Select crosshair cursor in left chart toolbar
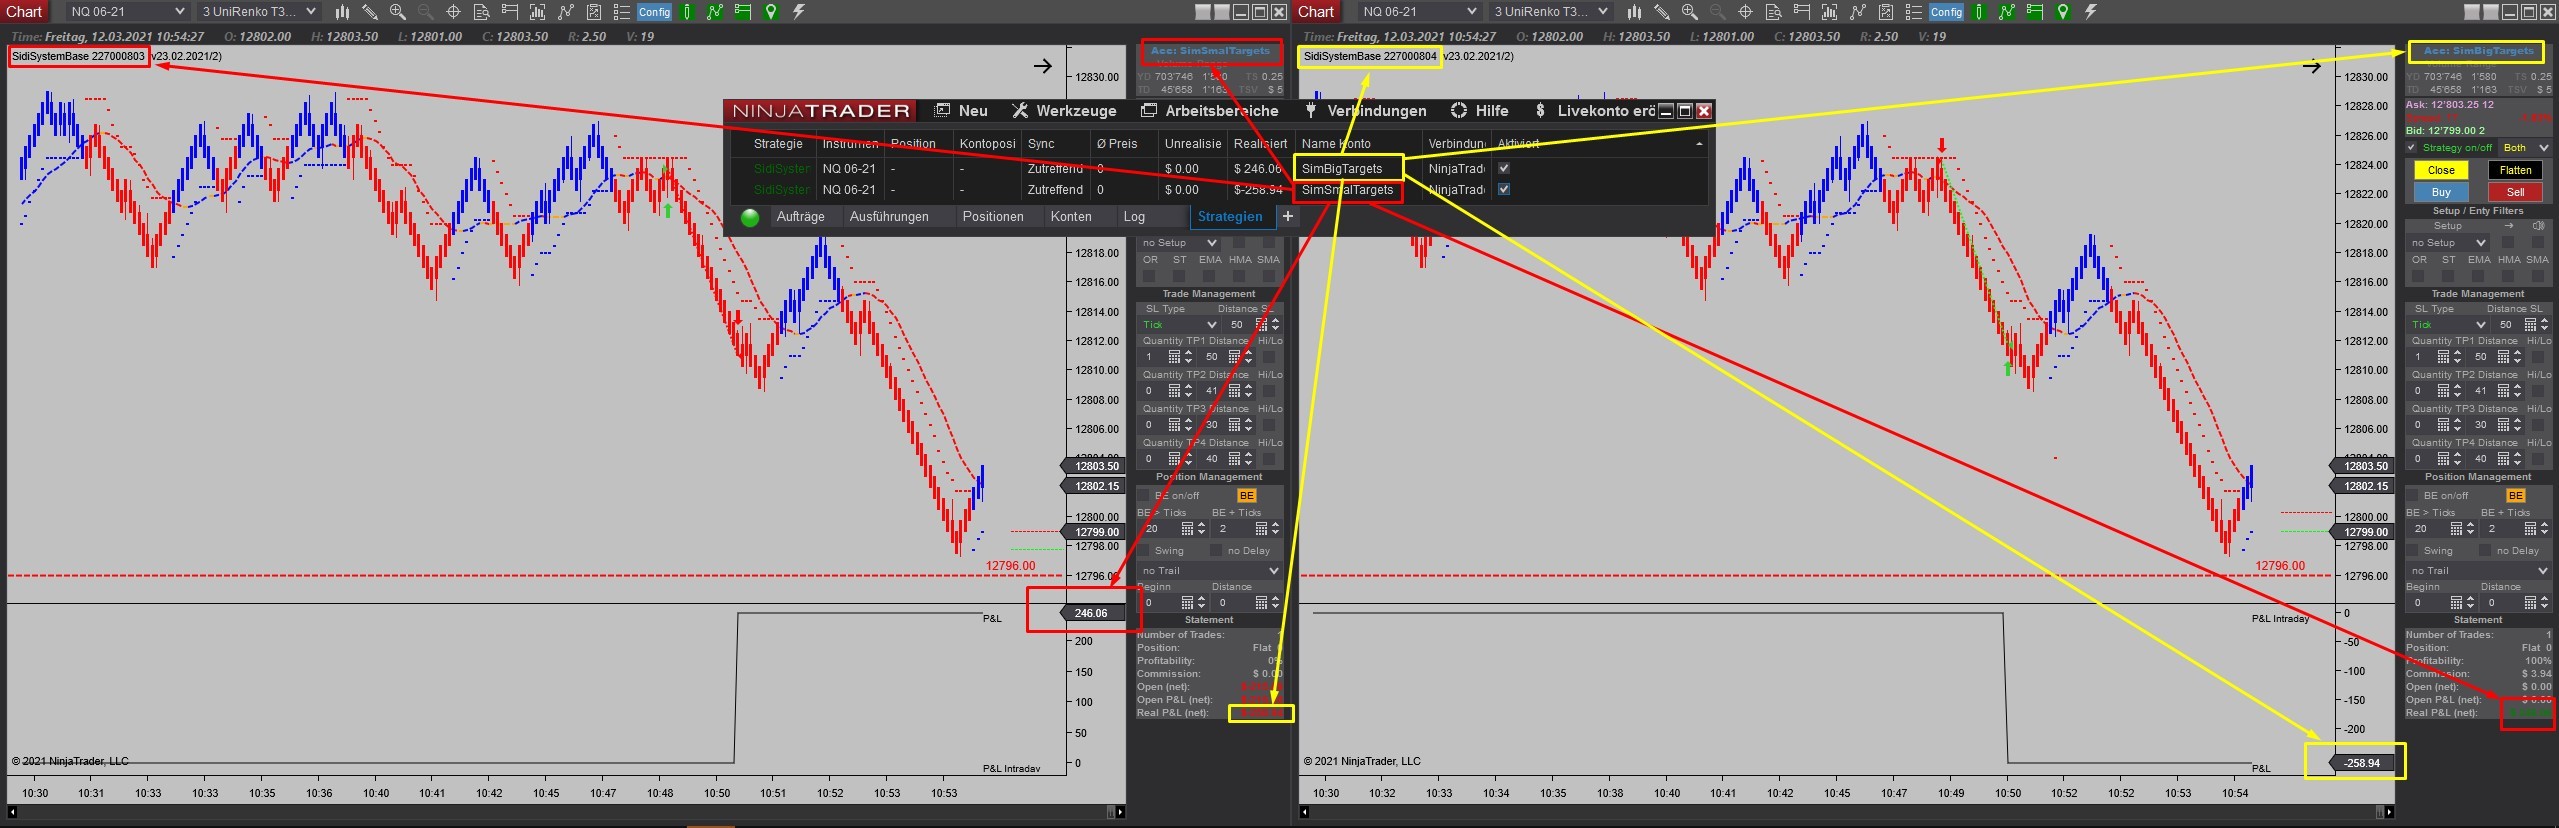2559x828 pixels. pyautogui.click(x=453, y=12)
